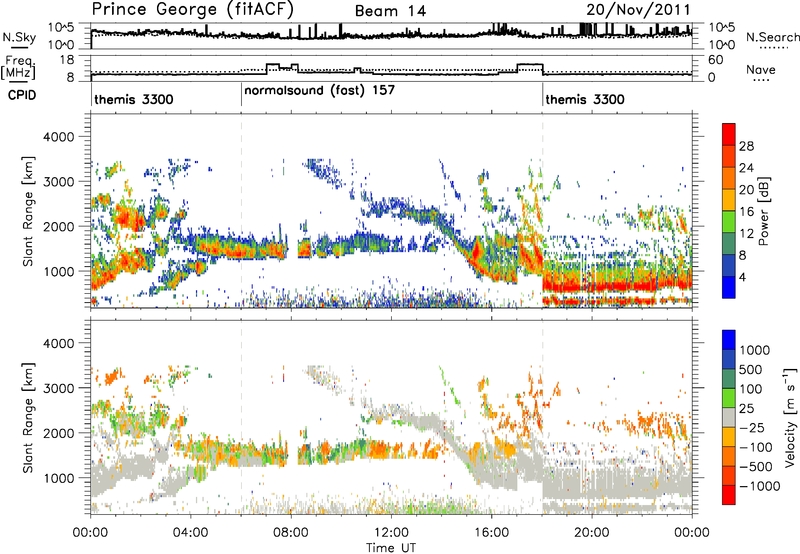Click the first 'themis 3300' label after 00:00

click(x=134, y=99)
